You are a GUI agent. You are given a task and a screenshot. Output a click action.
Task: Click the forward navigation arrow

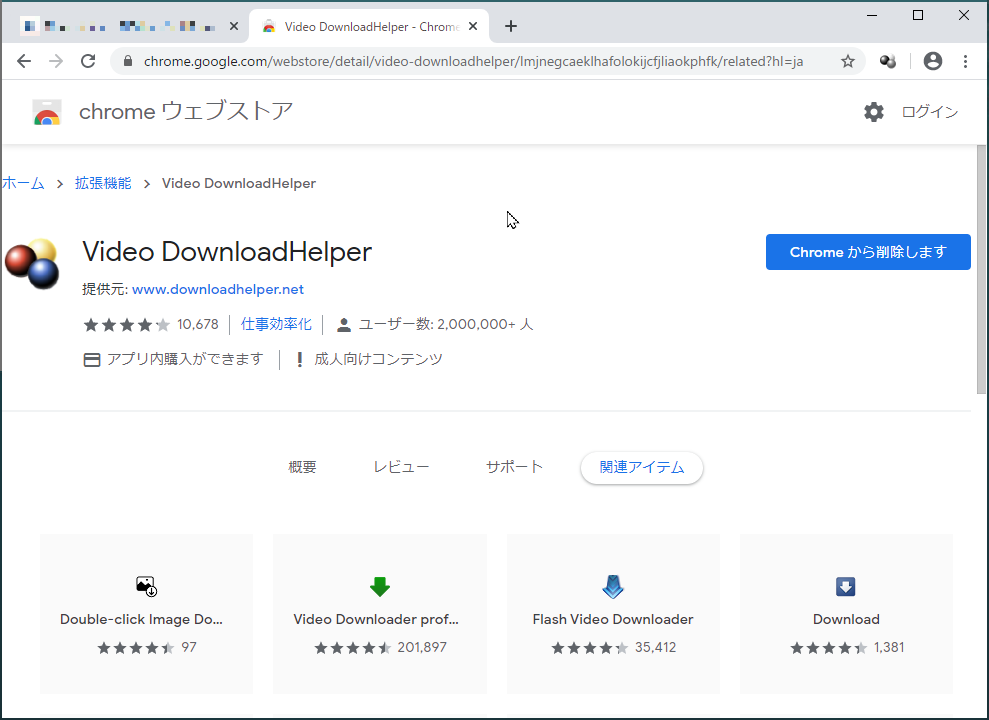pyautogui.click(x=56, y=61)
